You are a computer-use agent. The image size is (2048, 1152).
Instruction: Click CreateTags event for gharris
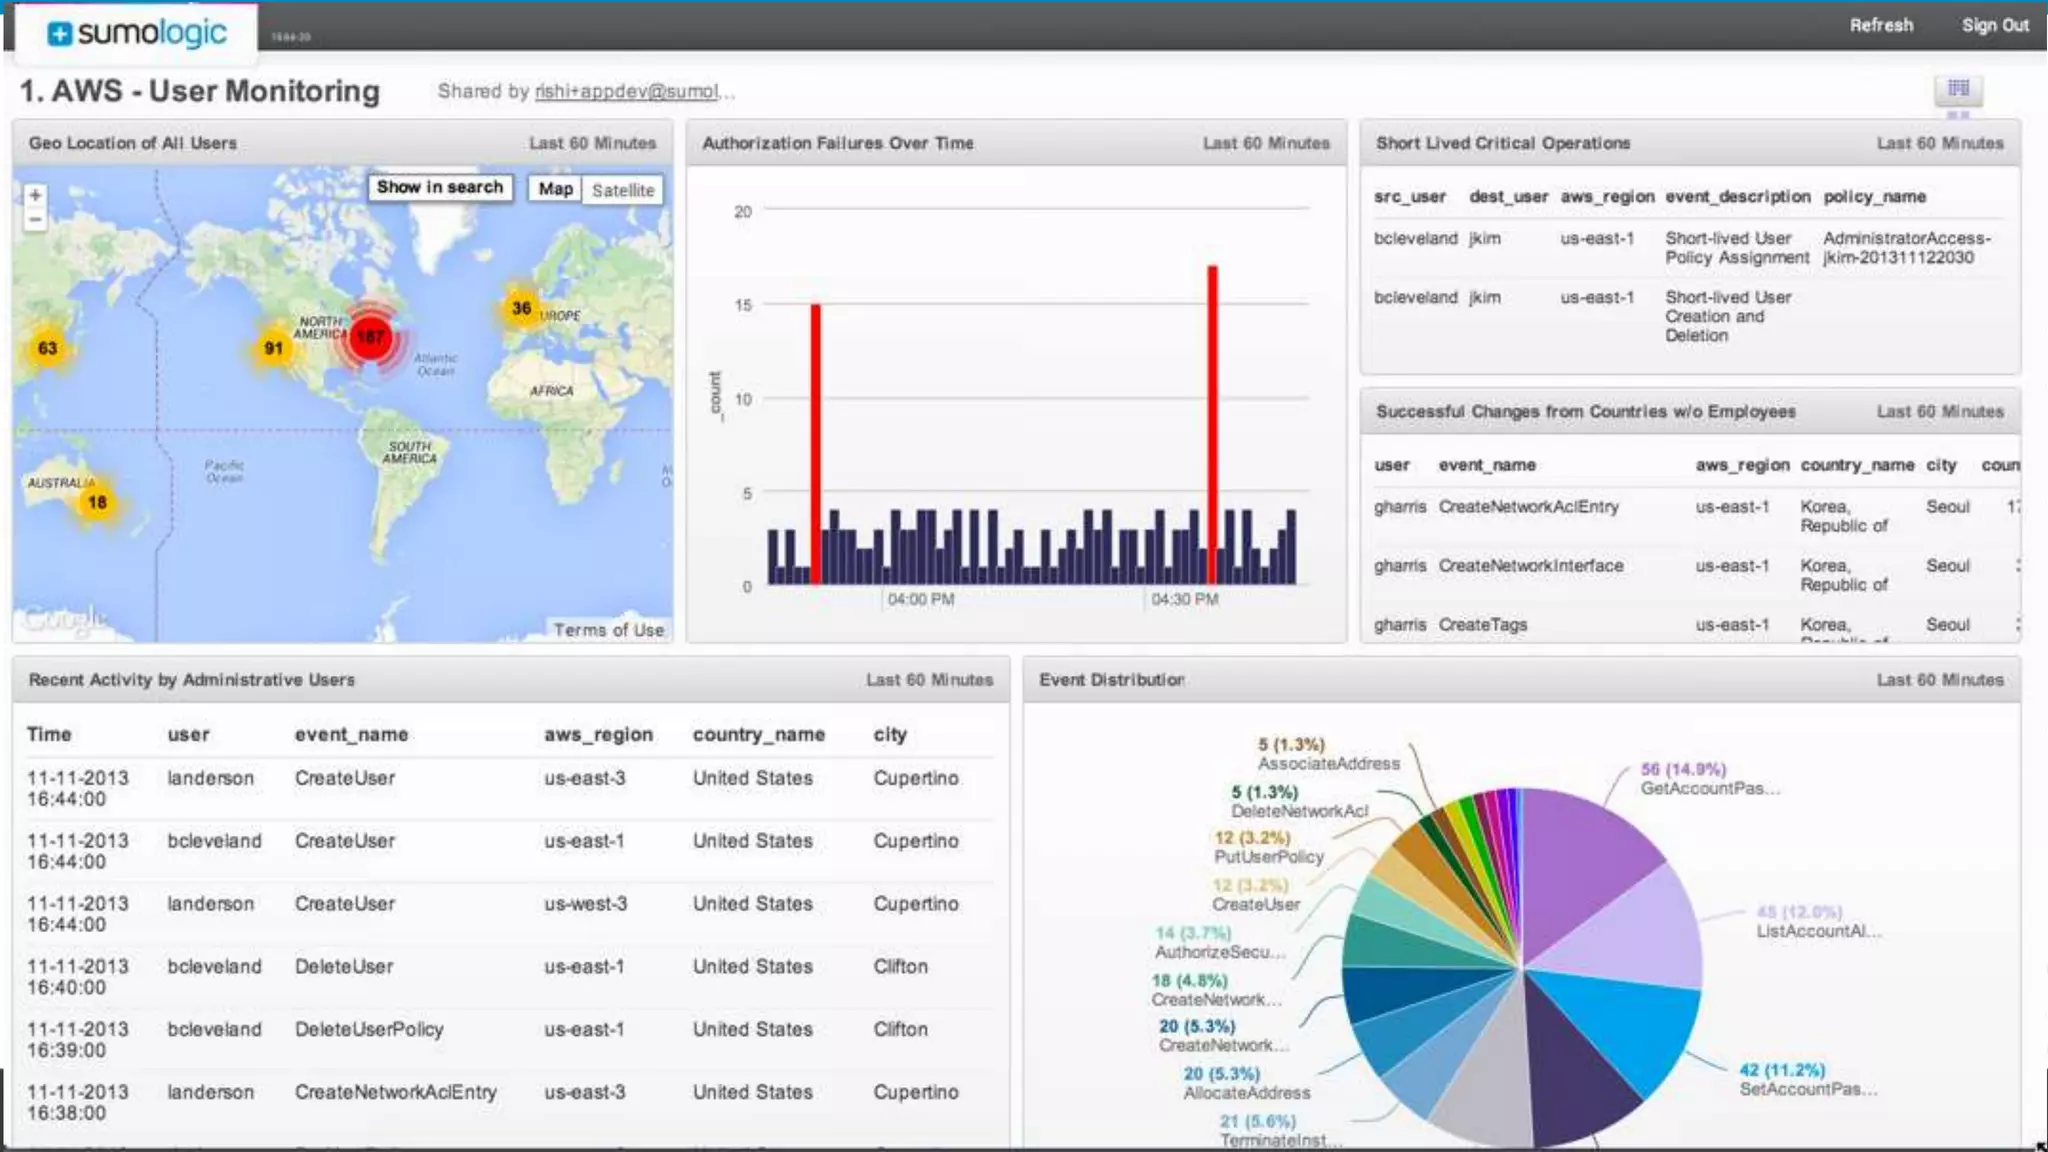tap(1482, 625)
